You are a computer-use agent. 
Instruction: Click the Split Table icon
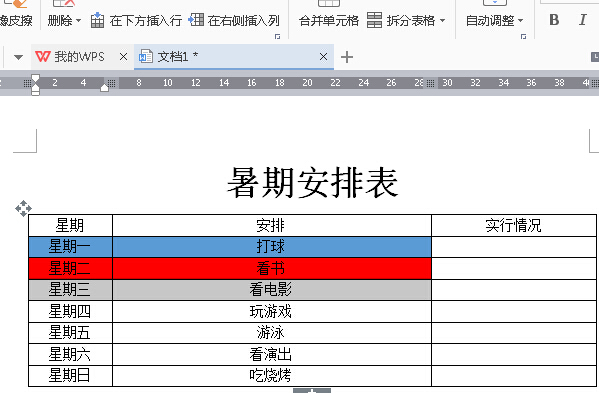click(374, 20)
